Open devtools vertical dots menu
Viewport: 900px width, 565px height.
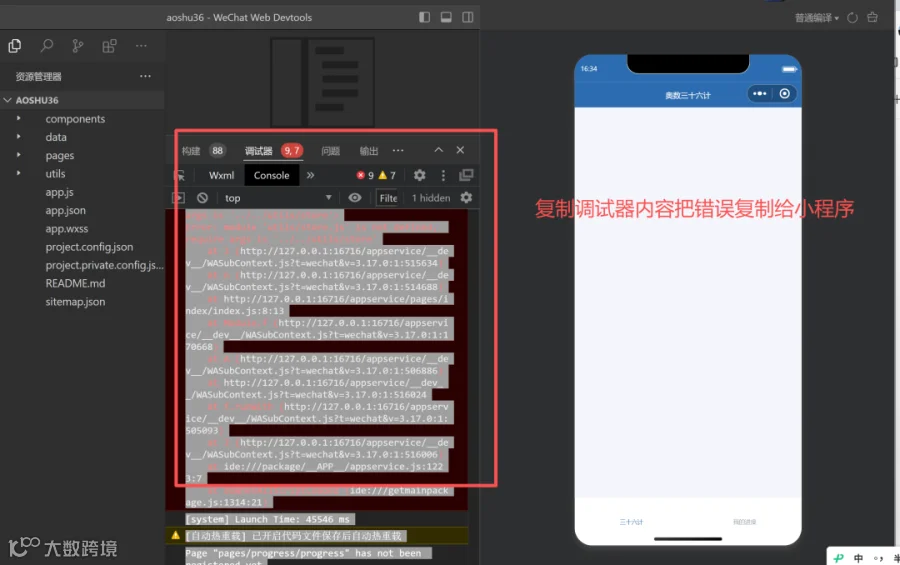pos(443,175)
